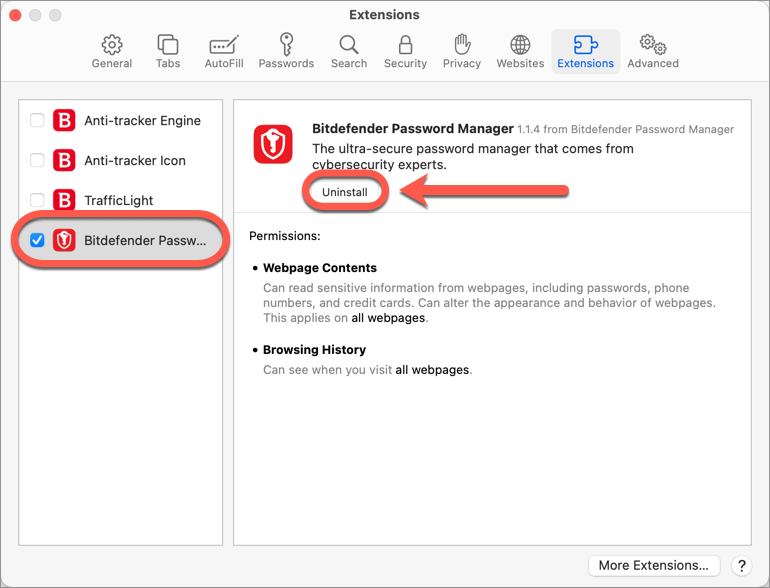Screen dimensions: 770x588
Task: Click the TrafficLight extension's B icon
Action: (x=64, y=200)
